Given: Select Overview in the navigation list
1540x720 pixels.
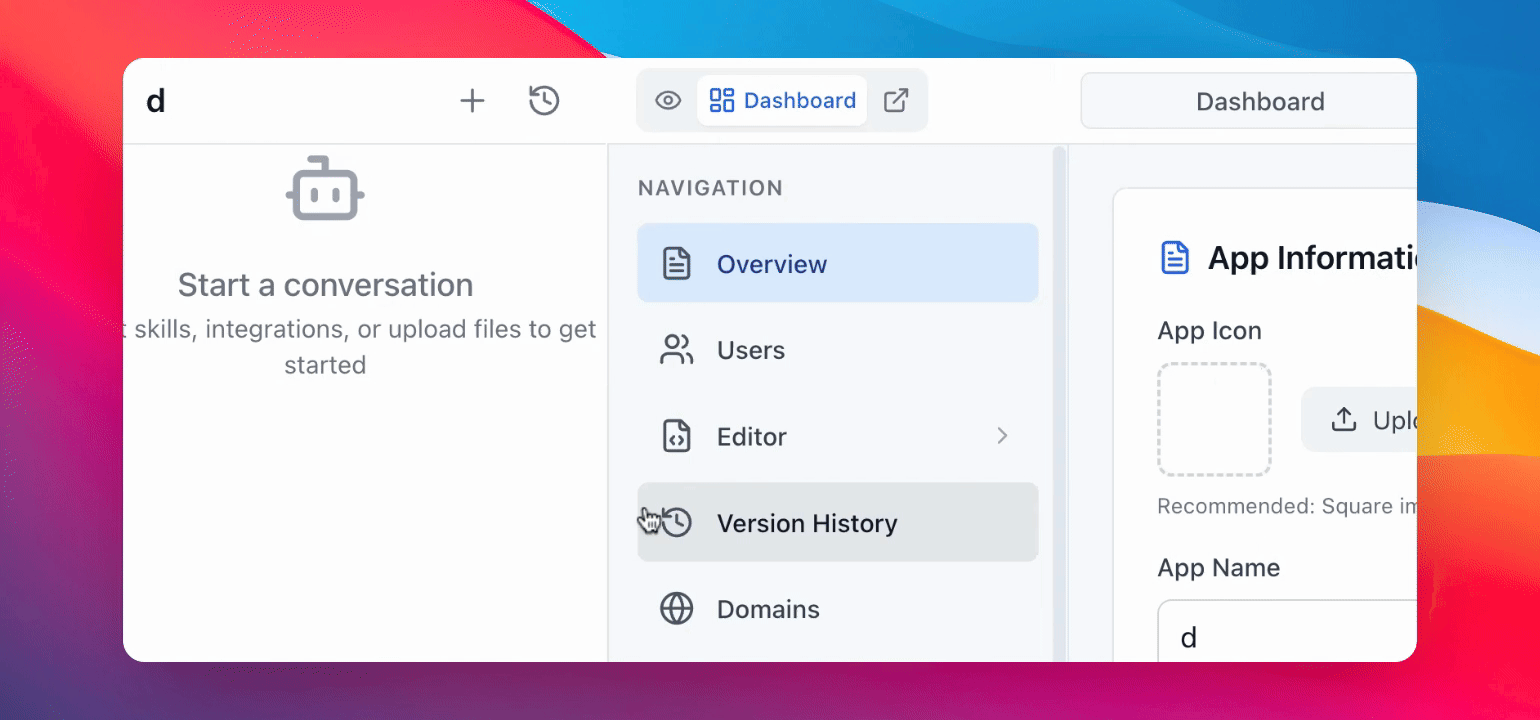Looking at the screenshot, I should 837,264.
